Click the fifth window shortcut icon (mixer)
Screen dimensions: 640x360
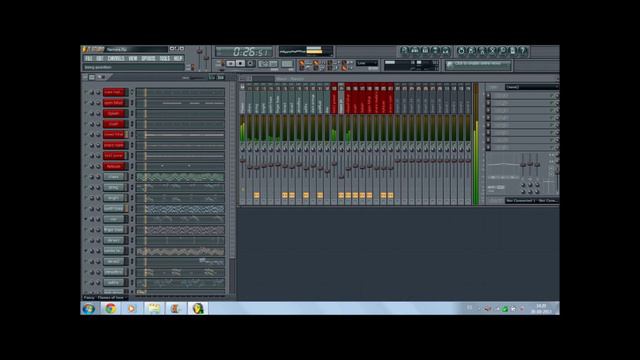coord(445,51)
